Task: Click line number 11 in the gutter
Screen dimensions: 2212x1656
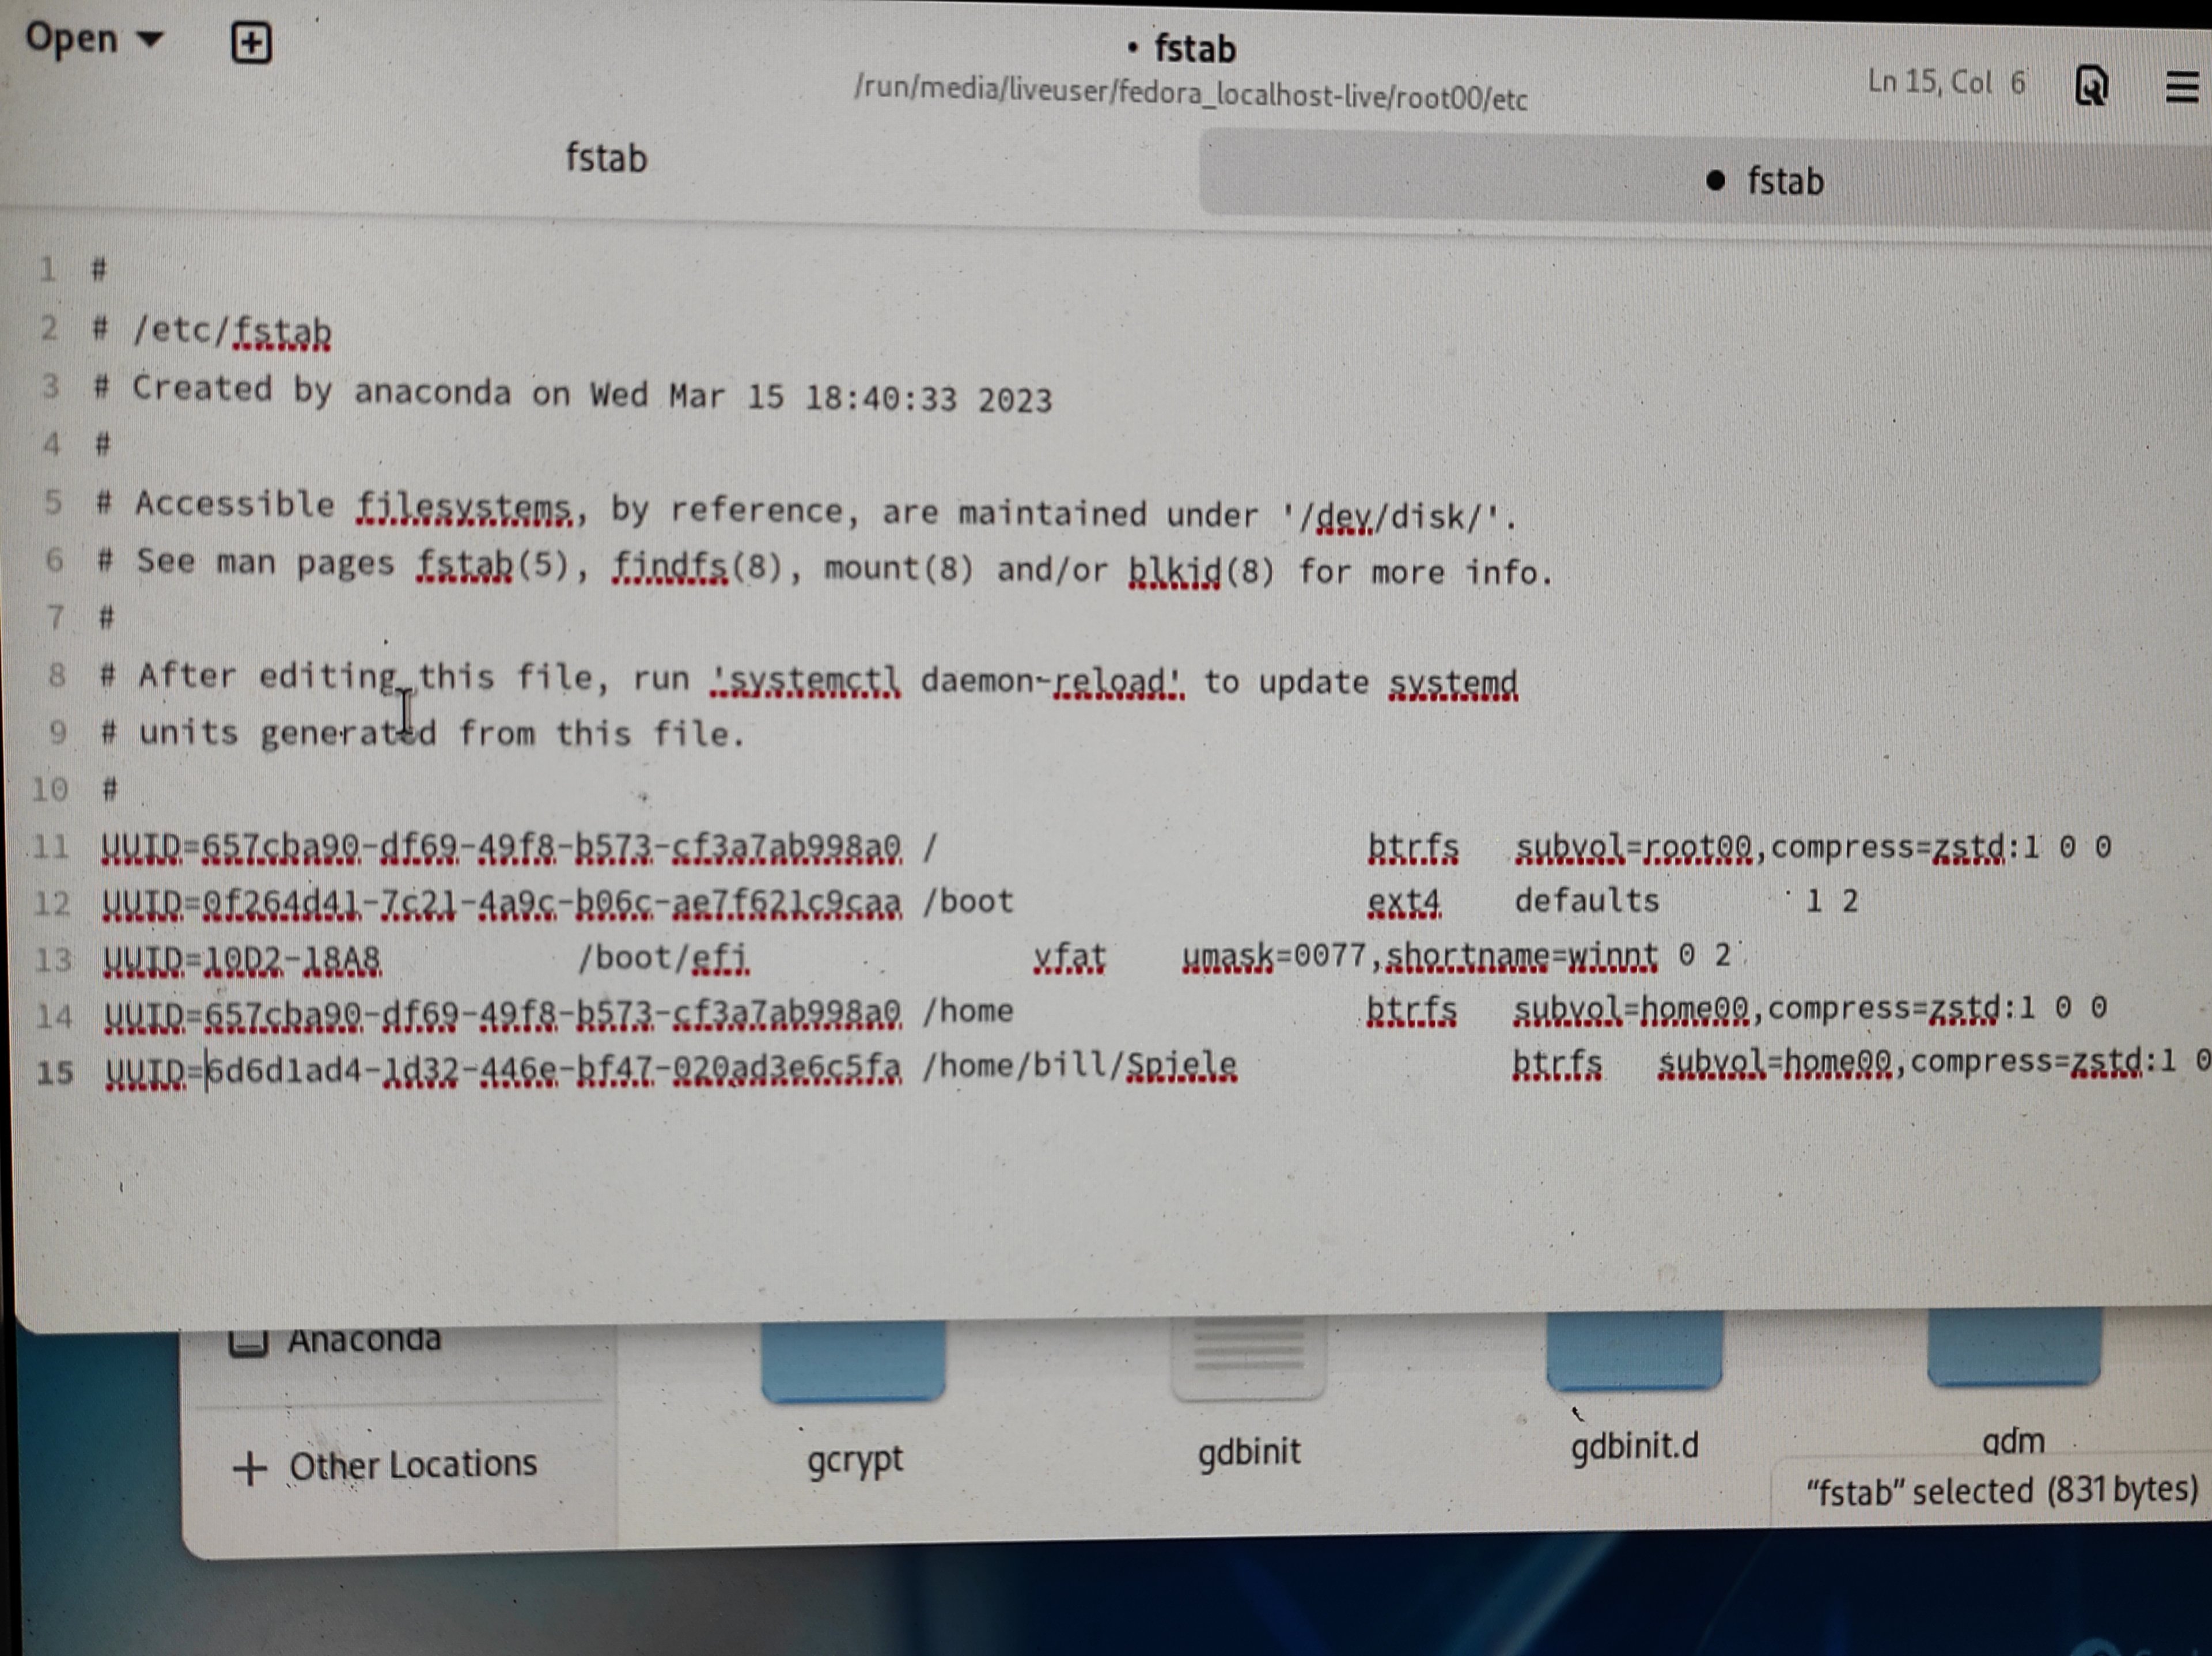Action: click(x=50, y=847)
